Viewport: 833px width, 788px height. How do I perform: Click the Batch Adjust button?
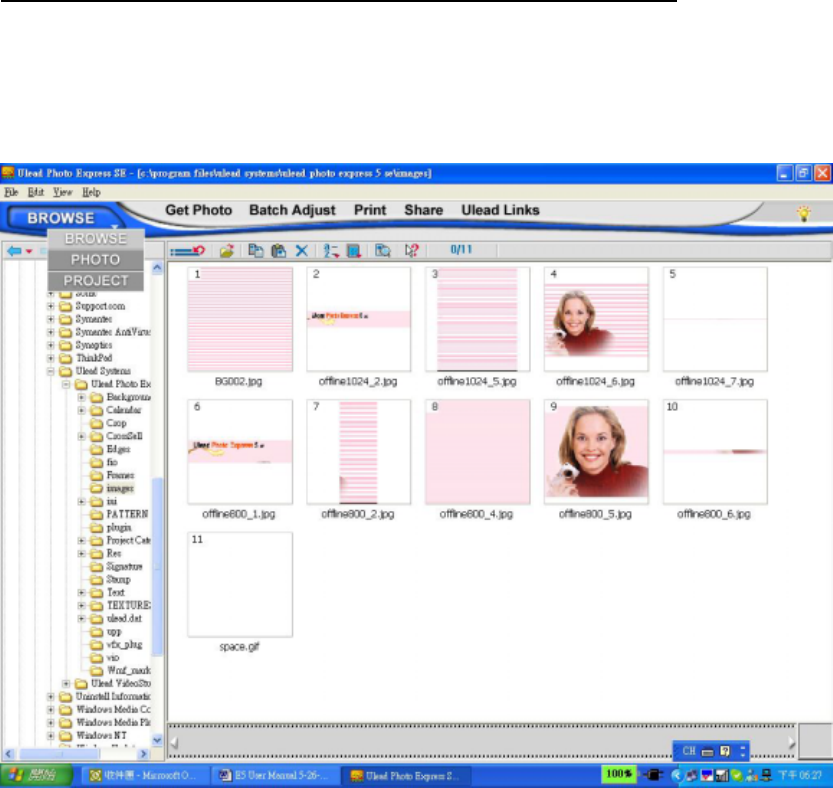point(292,210)
